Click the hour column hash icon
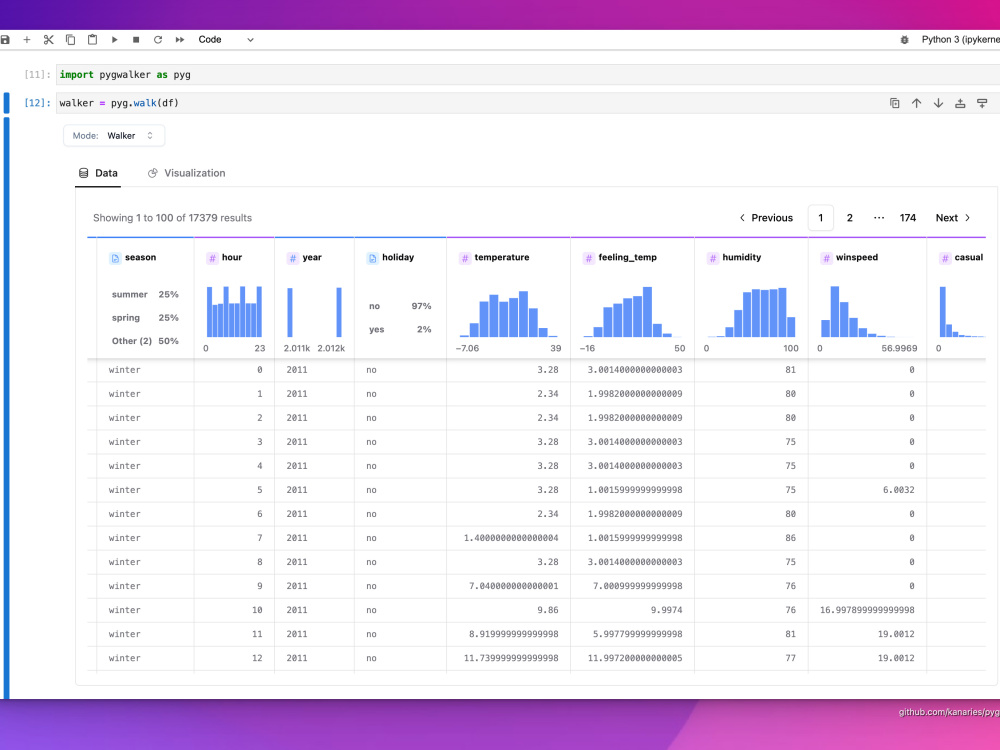The height and width of the screenshot is (750, 1000). [x=212, y=258]
